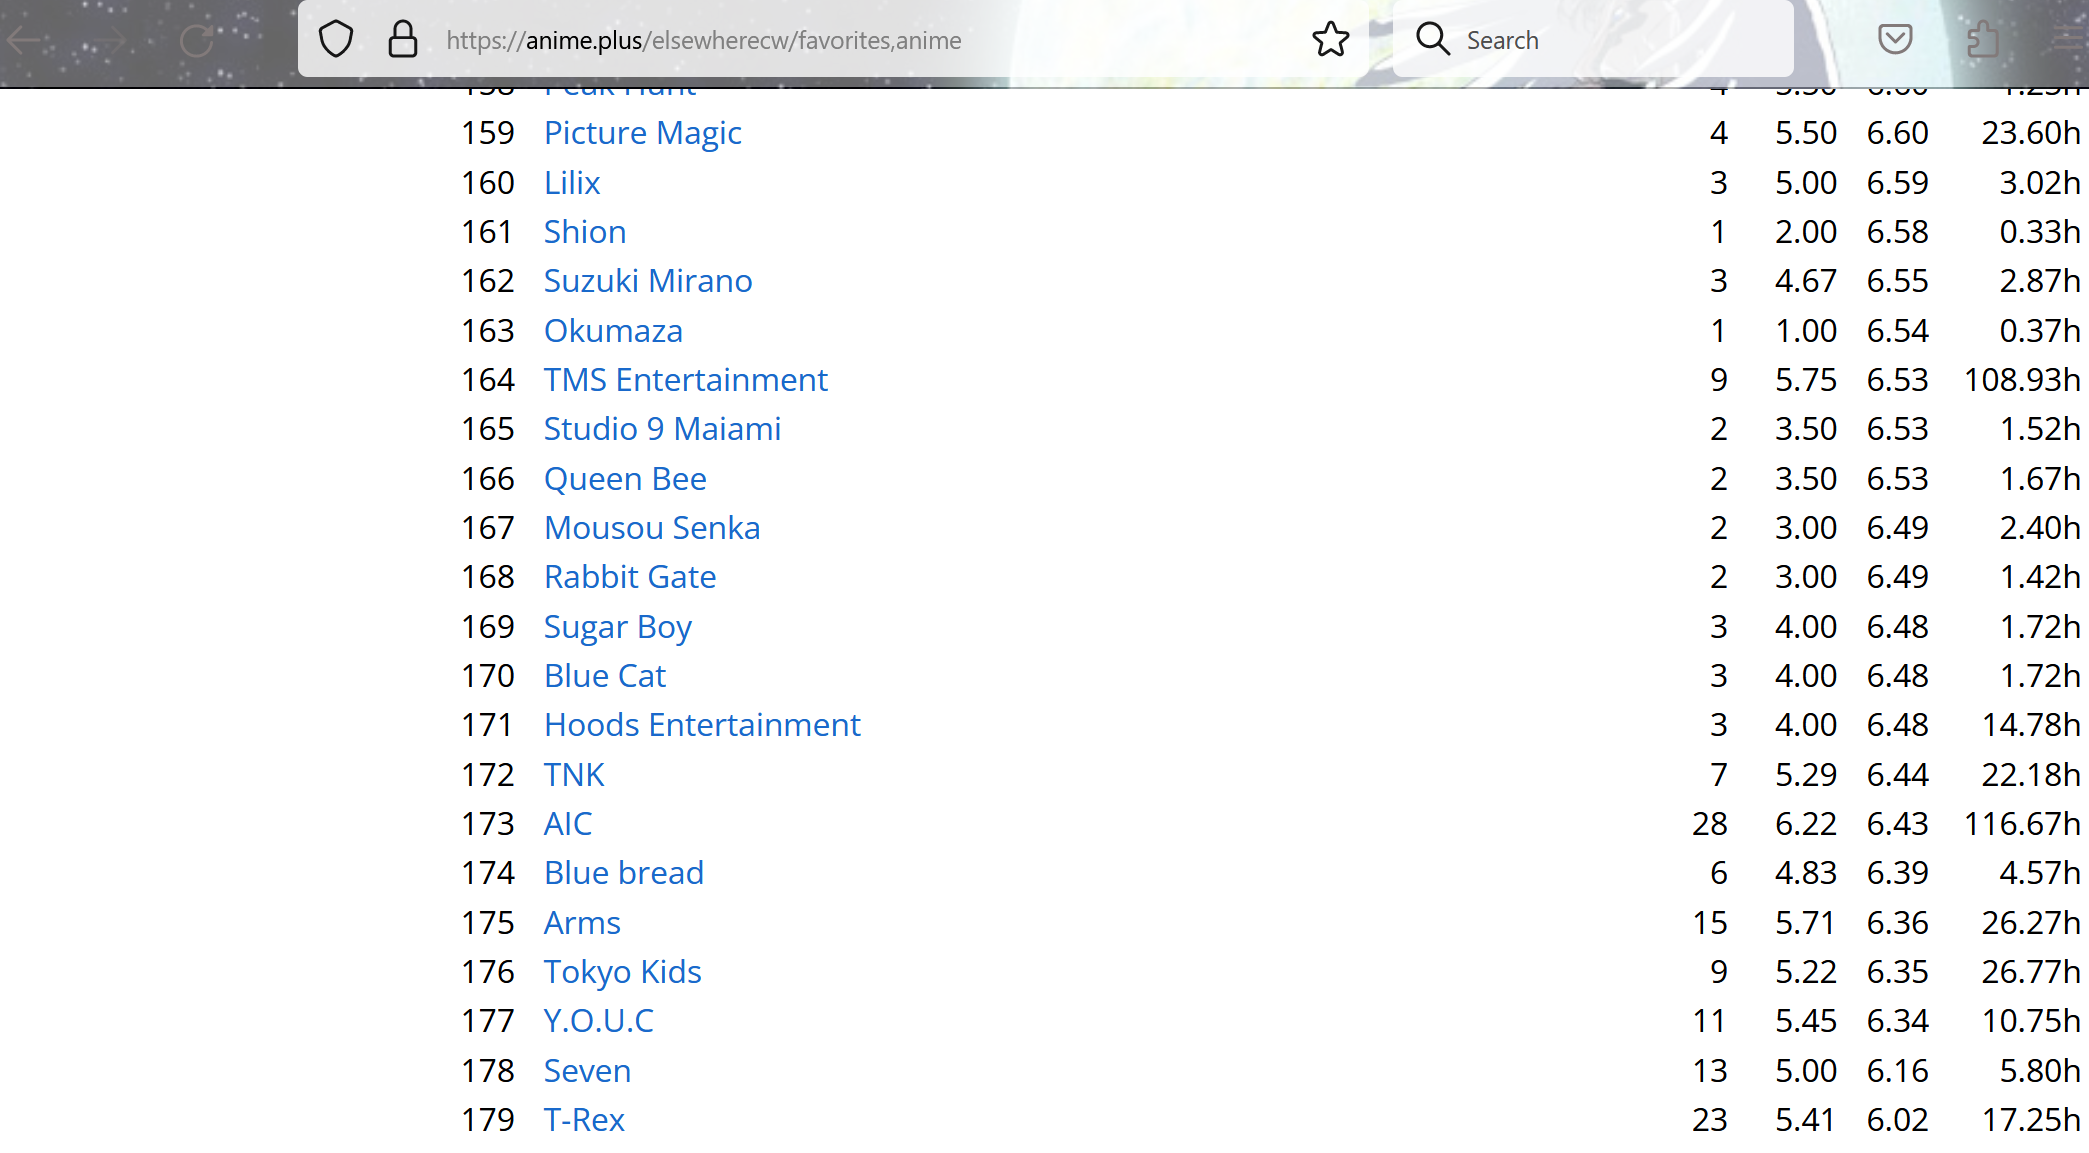This screenshot has height=1153, width=2089.
Task: Open the Studio 9 Maiami link
Action: pyautogui.click(x=662, y=429)
